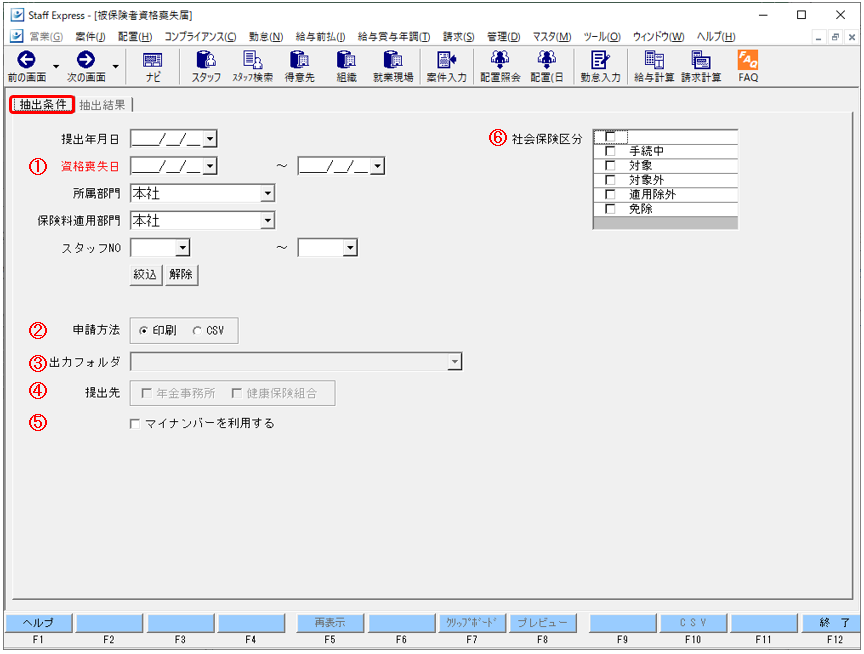The image size is (864, 654).
Task: Check the 手続中 social insurance checkbox
Action: pyautogui.click(x=608, y=151)
